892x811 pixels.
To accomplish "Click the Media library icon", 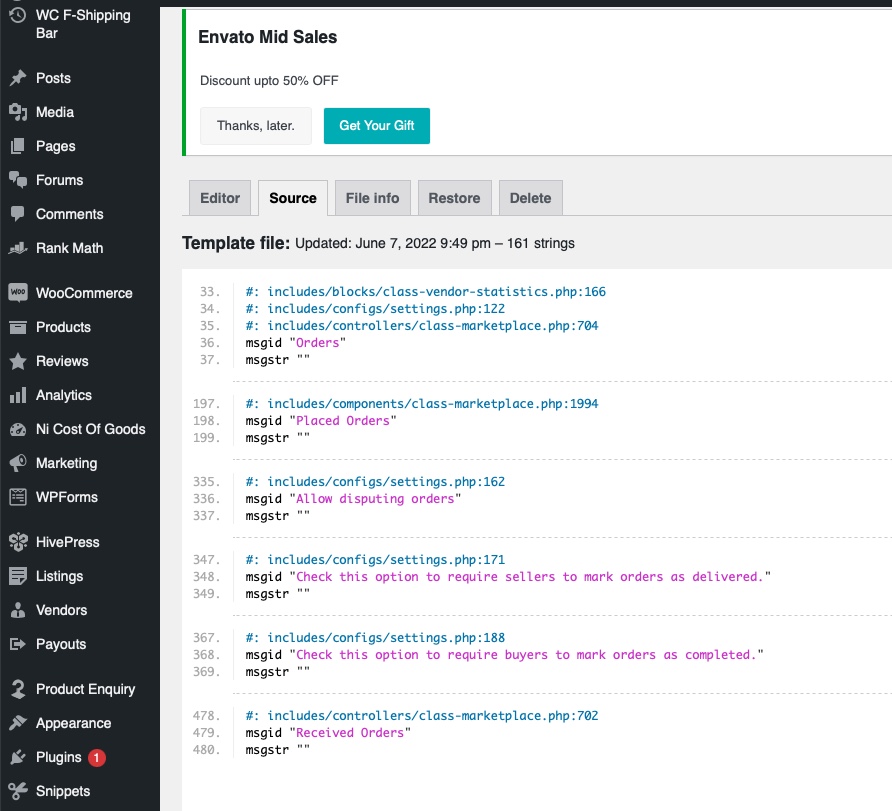I will point(18,112).
